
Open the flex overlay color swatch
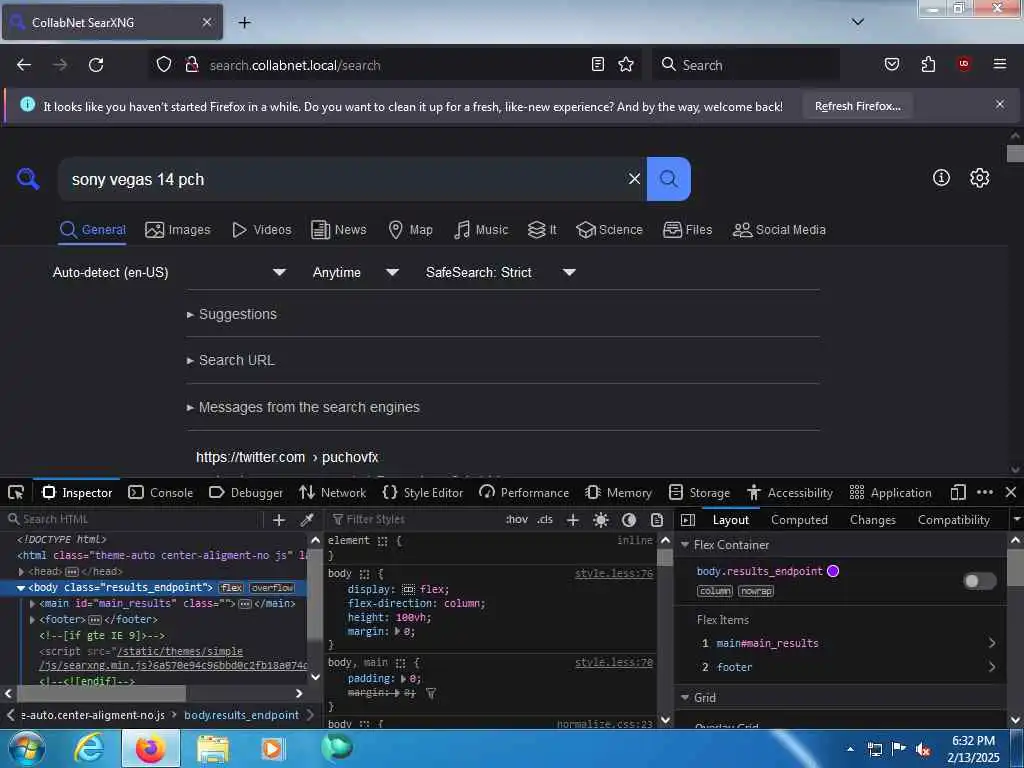point(833,571)
